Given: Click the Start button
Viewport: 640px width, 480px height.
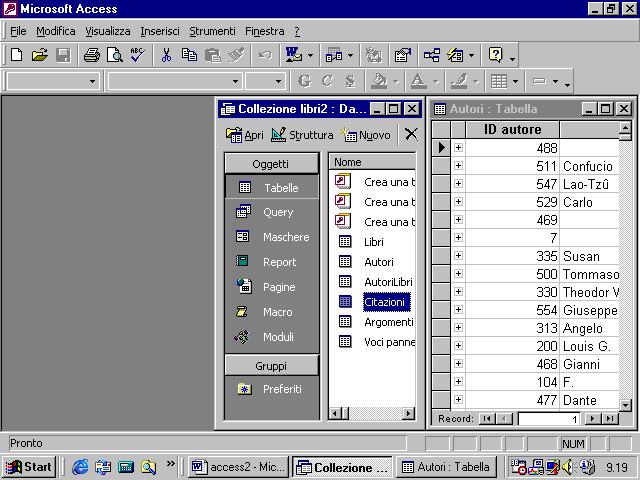Looking at the screenshot, I should pos(29,467).
